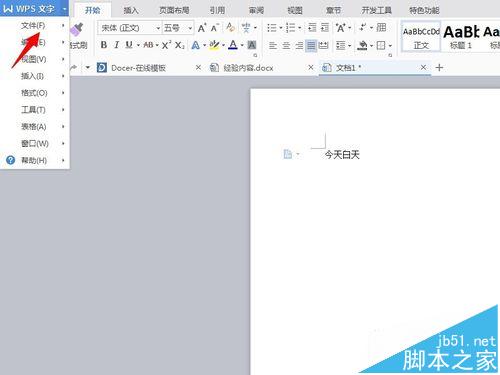Switch to the 章节 ribbon tab
Image resolution: width=500 pixels, height=375 pixels.
tap(333, 10)
